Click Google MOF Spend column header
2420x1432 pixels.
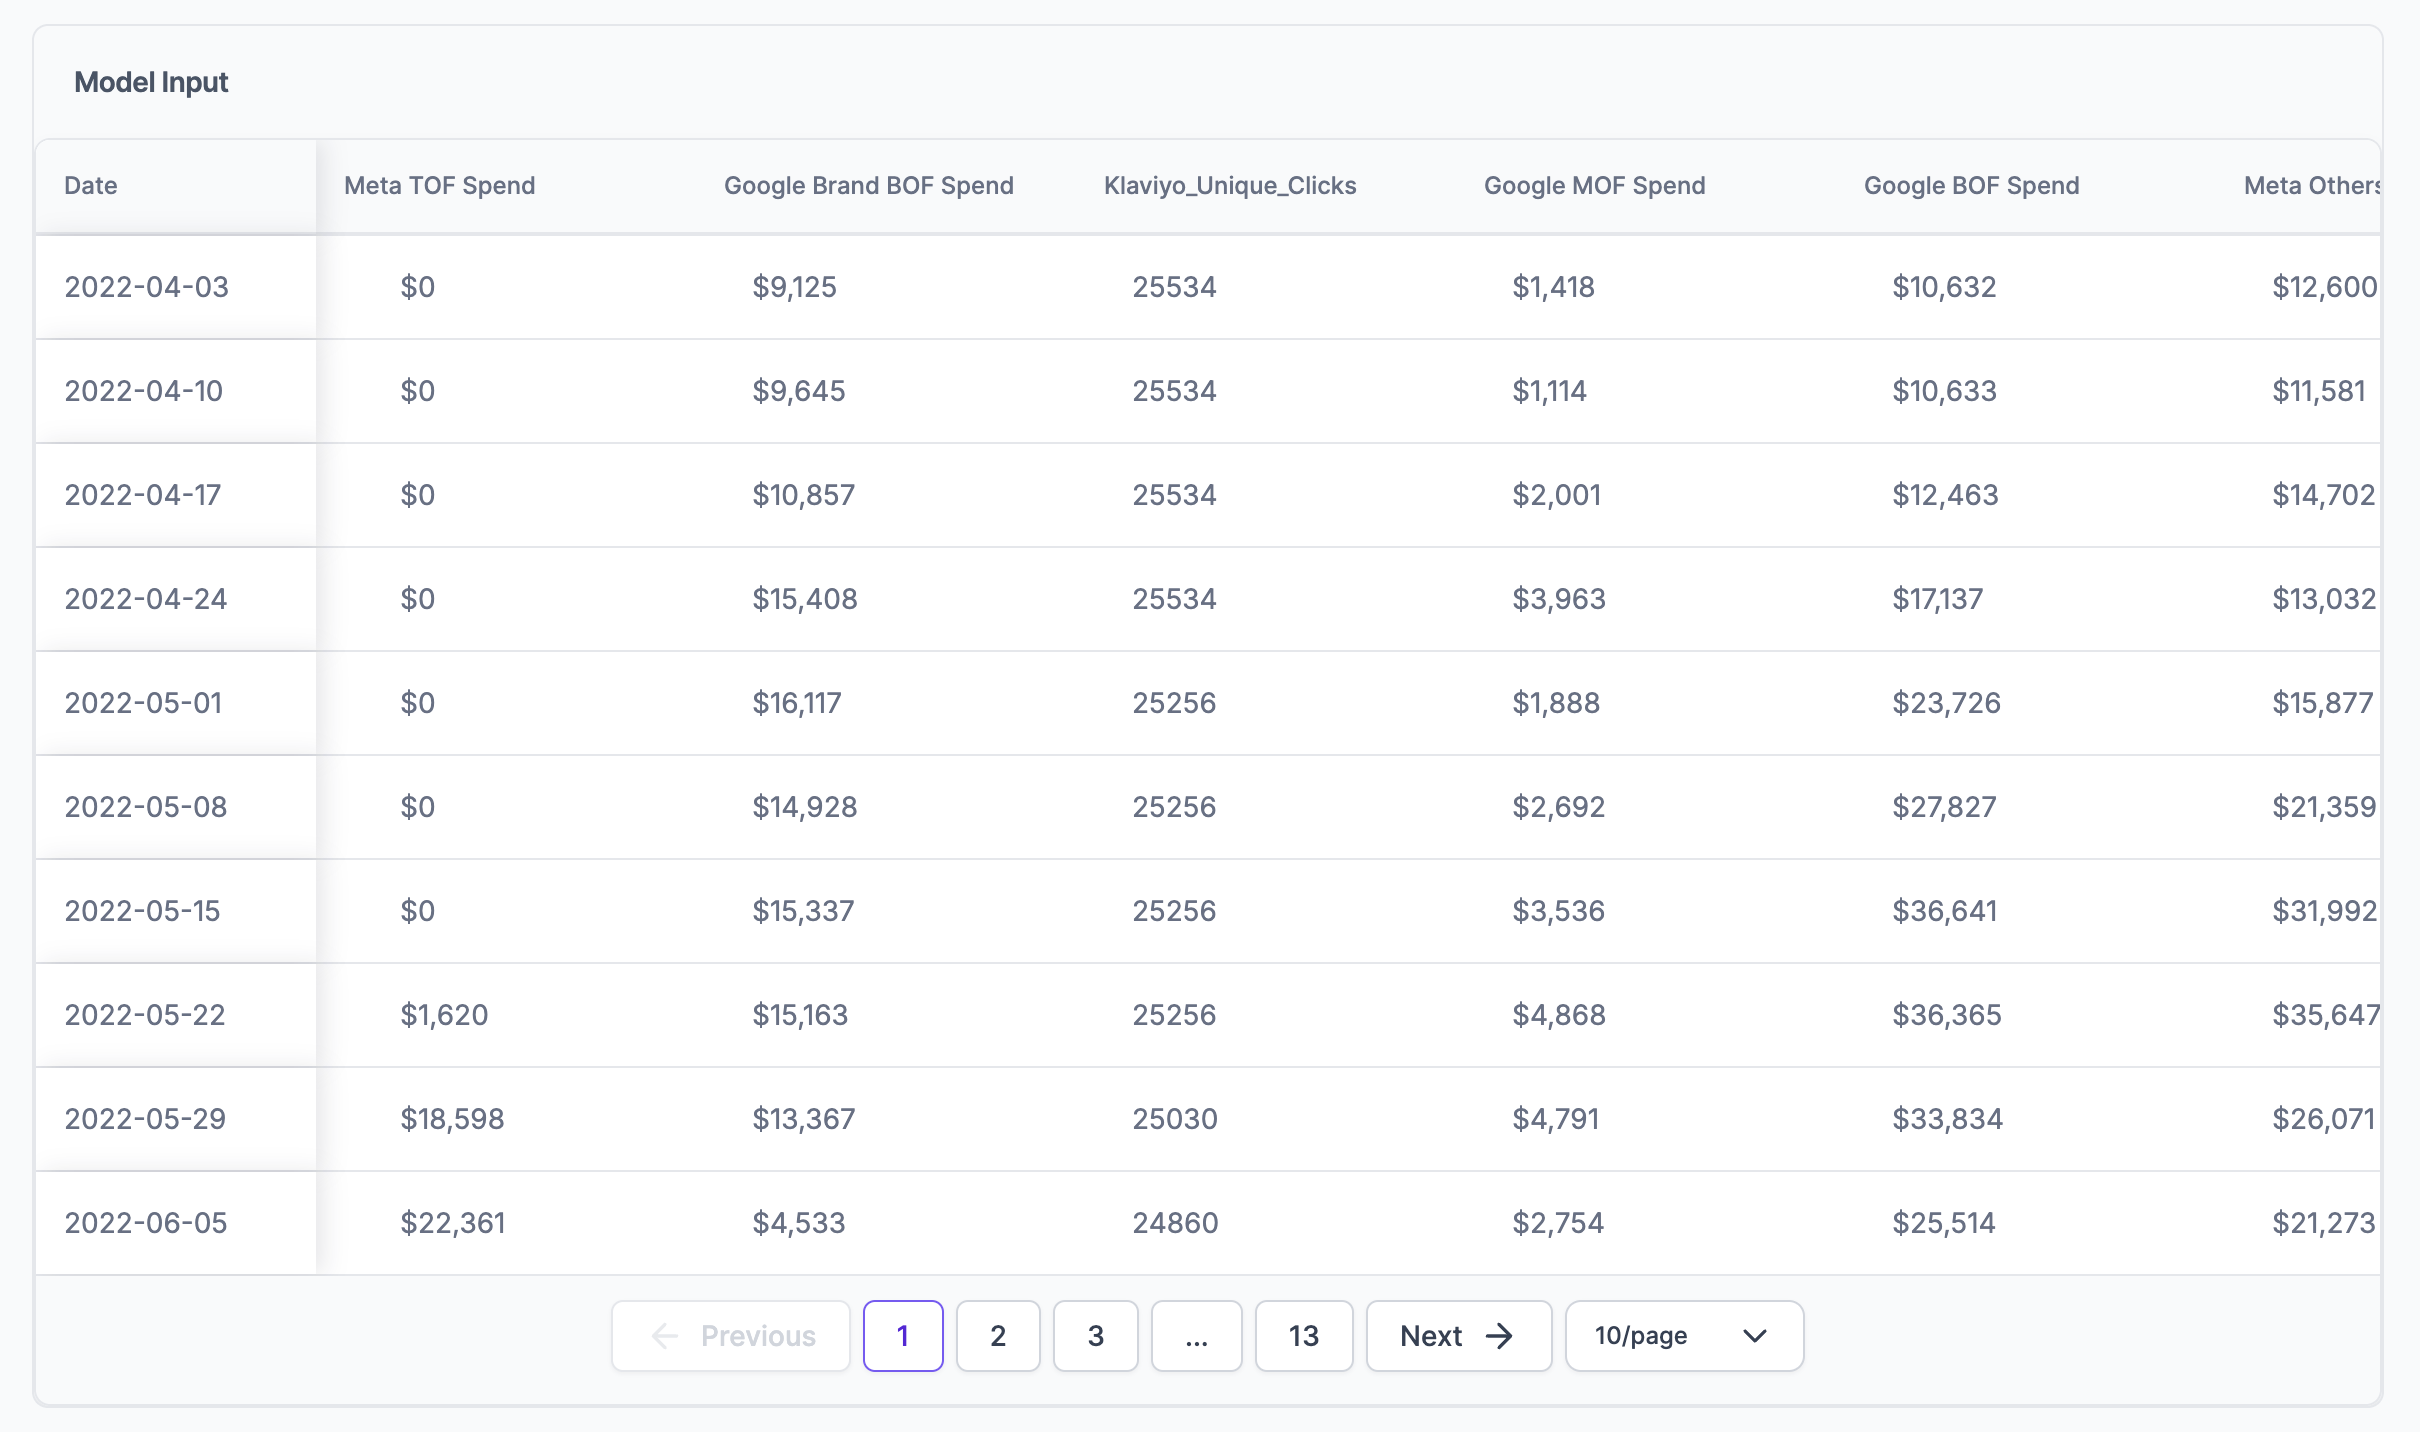(1594, 186)
